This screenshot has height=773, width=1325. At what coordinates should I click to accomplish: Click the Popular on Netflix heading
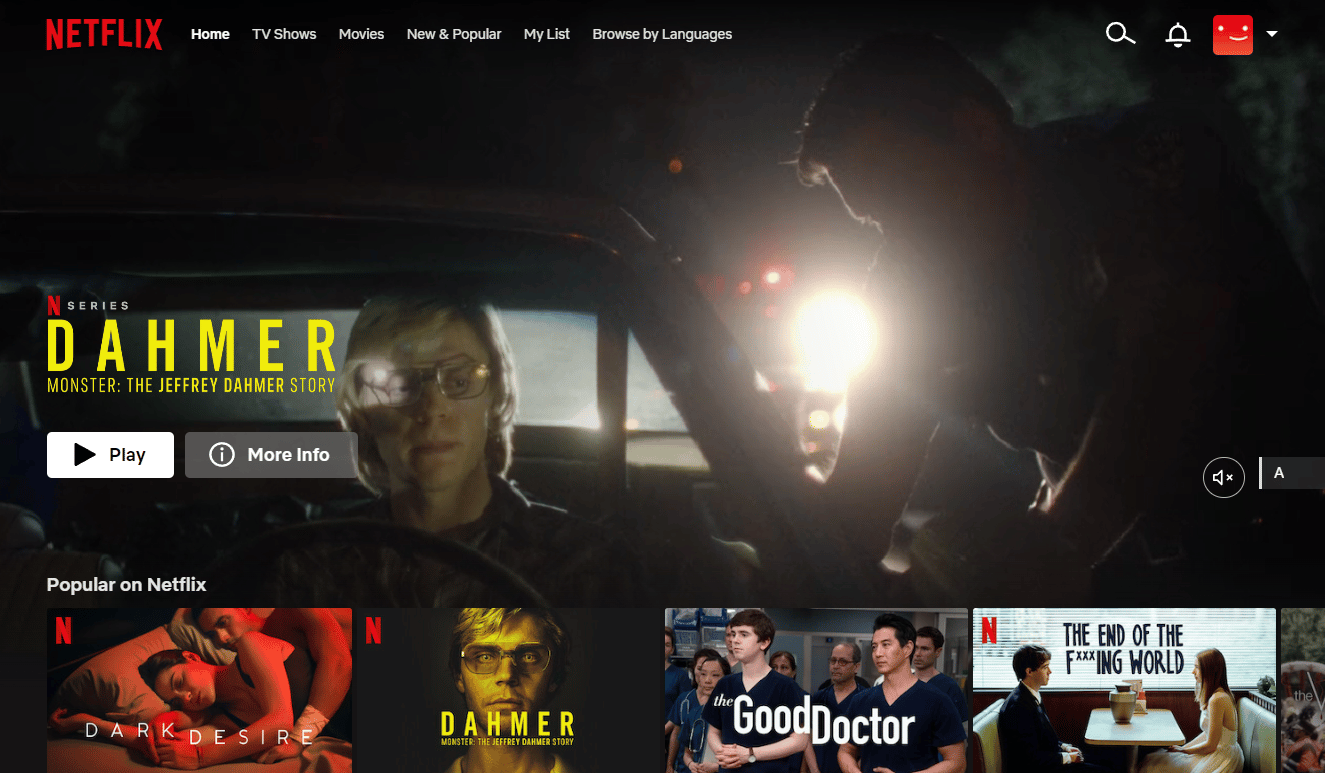pos(126,584)
